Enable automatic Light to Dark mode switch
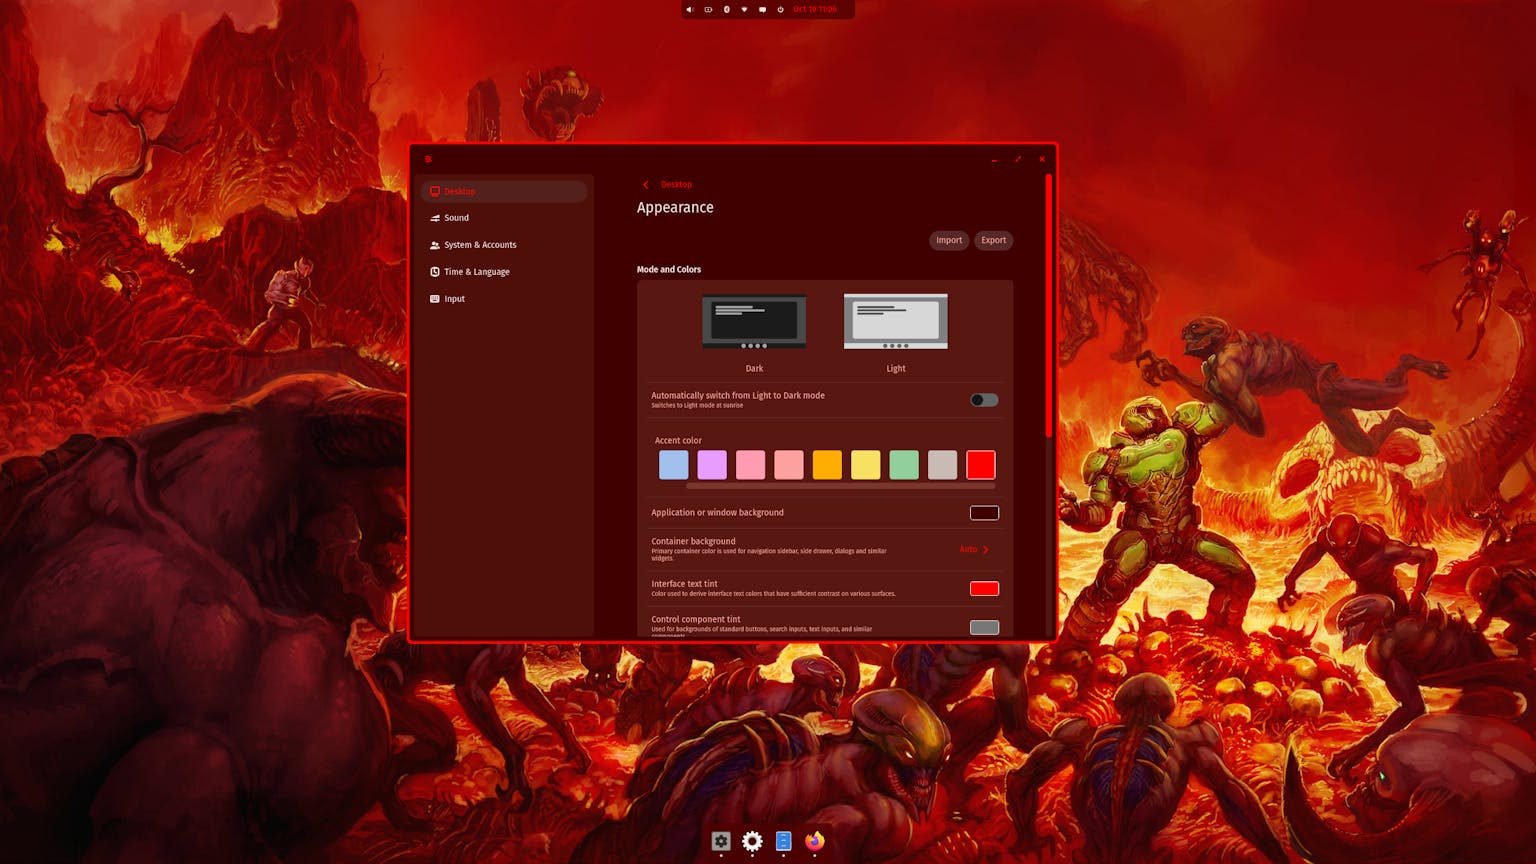Image resolution: width=1536 pixels, height=864 pixels. click(984, 400)
